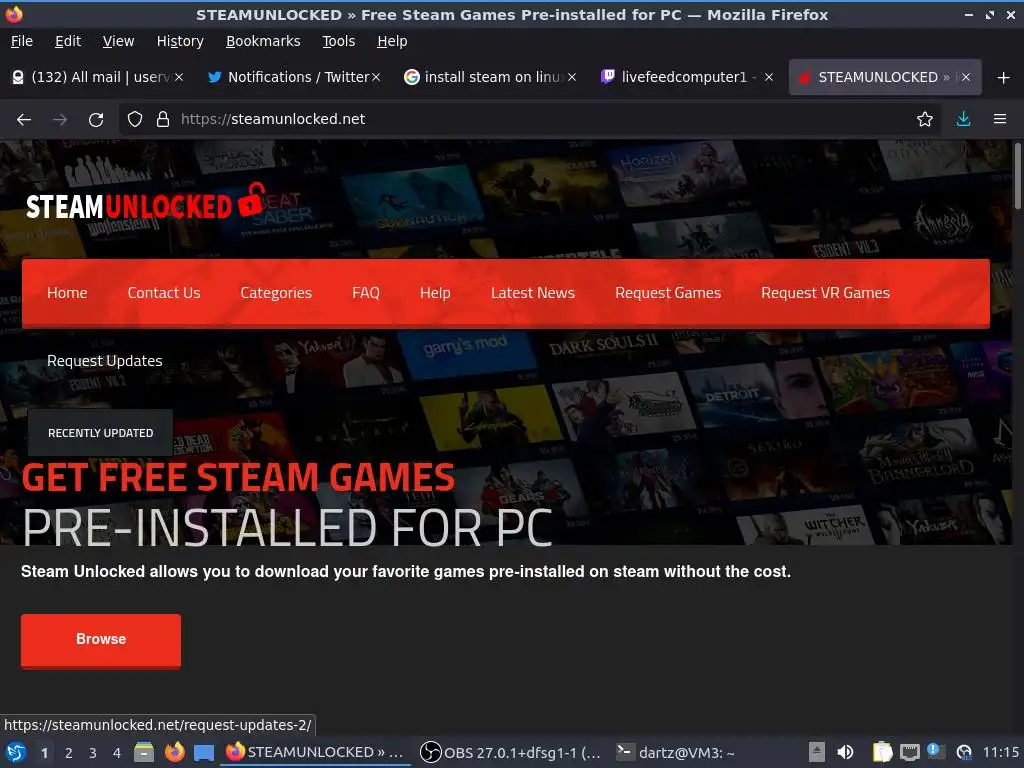The height and width of the screenshot is (768, 1024).
Task: Close the Notifications / Twitter tab
Action: click(376, 77)
